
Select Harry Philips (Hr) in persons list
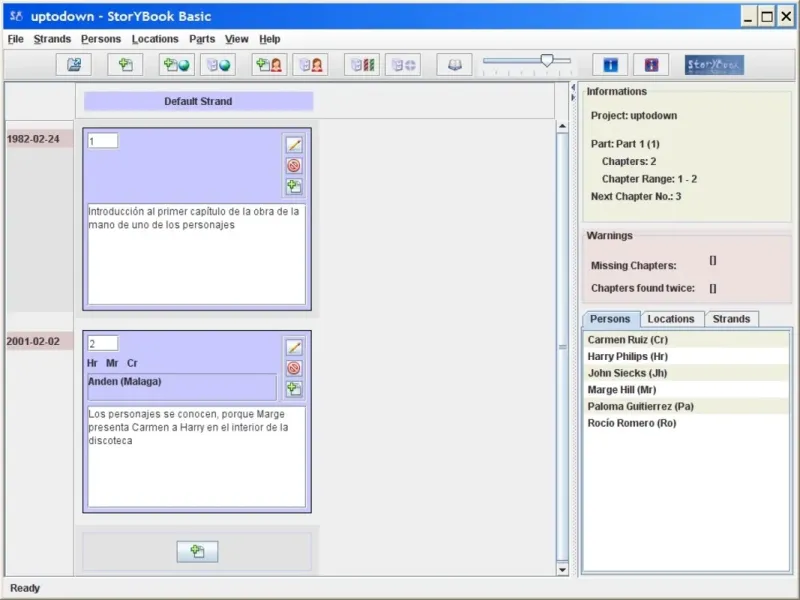tap(685, 356)
